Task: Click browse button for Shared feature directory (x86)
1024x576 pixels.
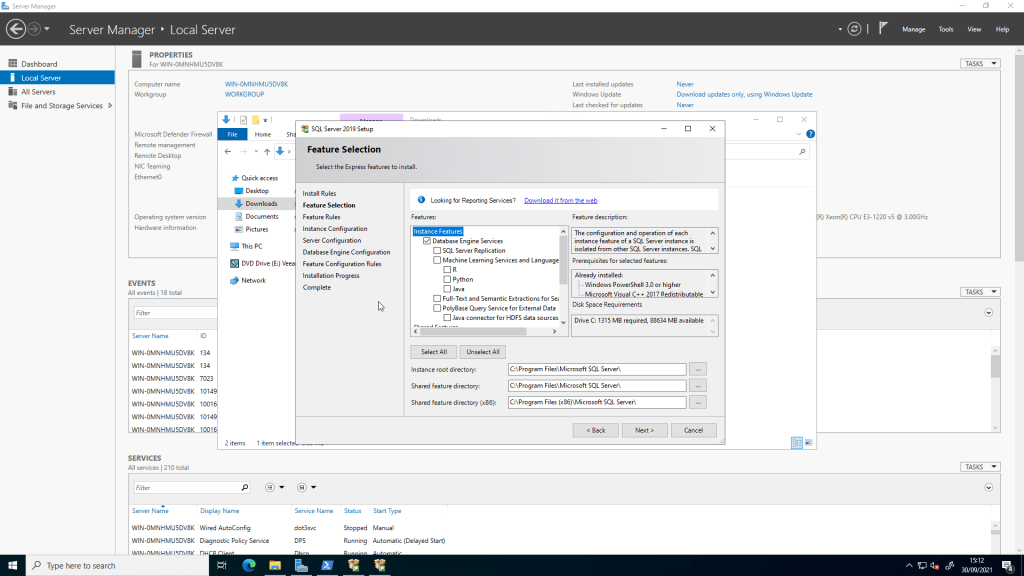Action: [x=698, y=402]
